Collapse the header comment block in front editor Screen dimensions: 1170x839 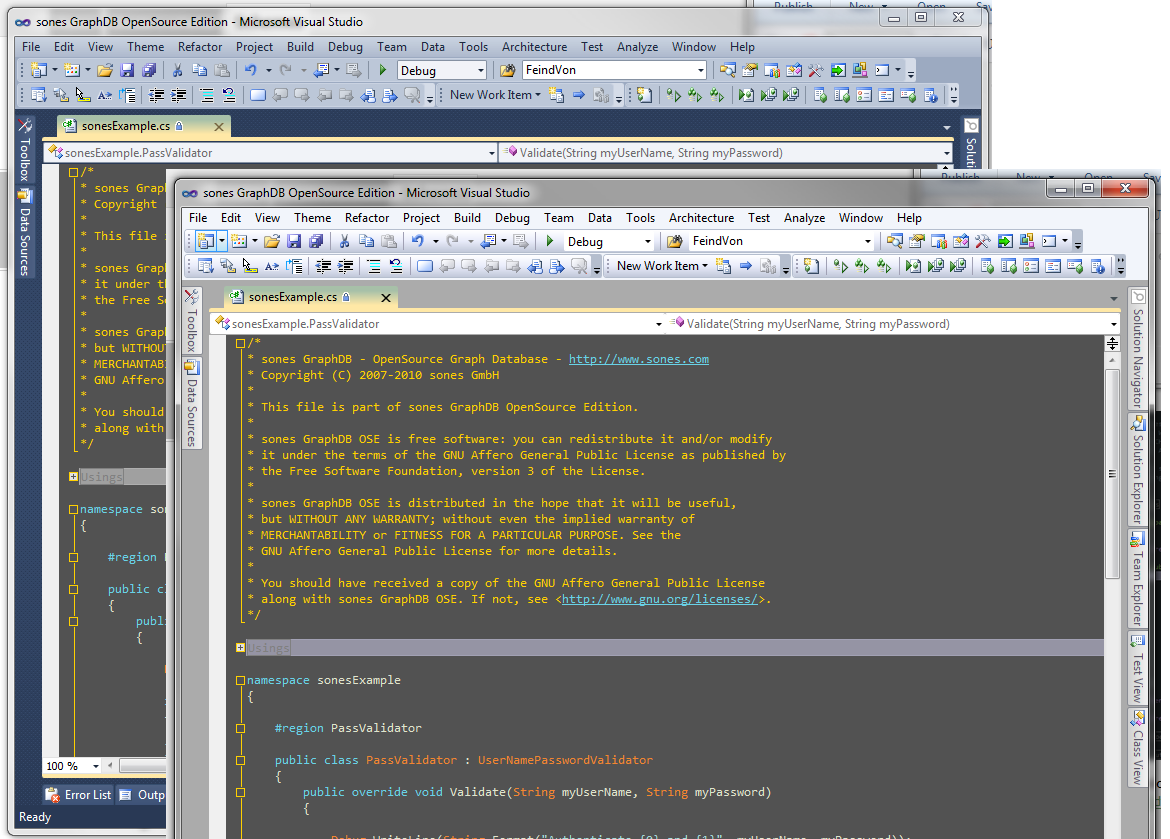coord(240,343)
